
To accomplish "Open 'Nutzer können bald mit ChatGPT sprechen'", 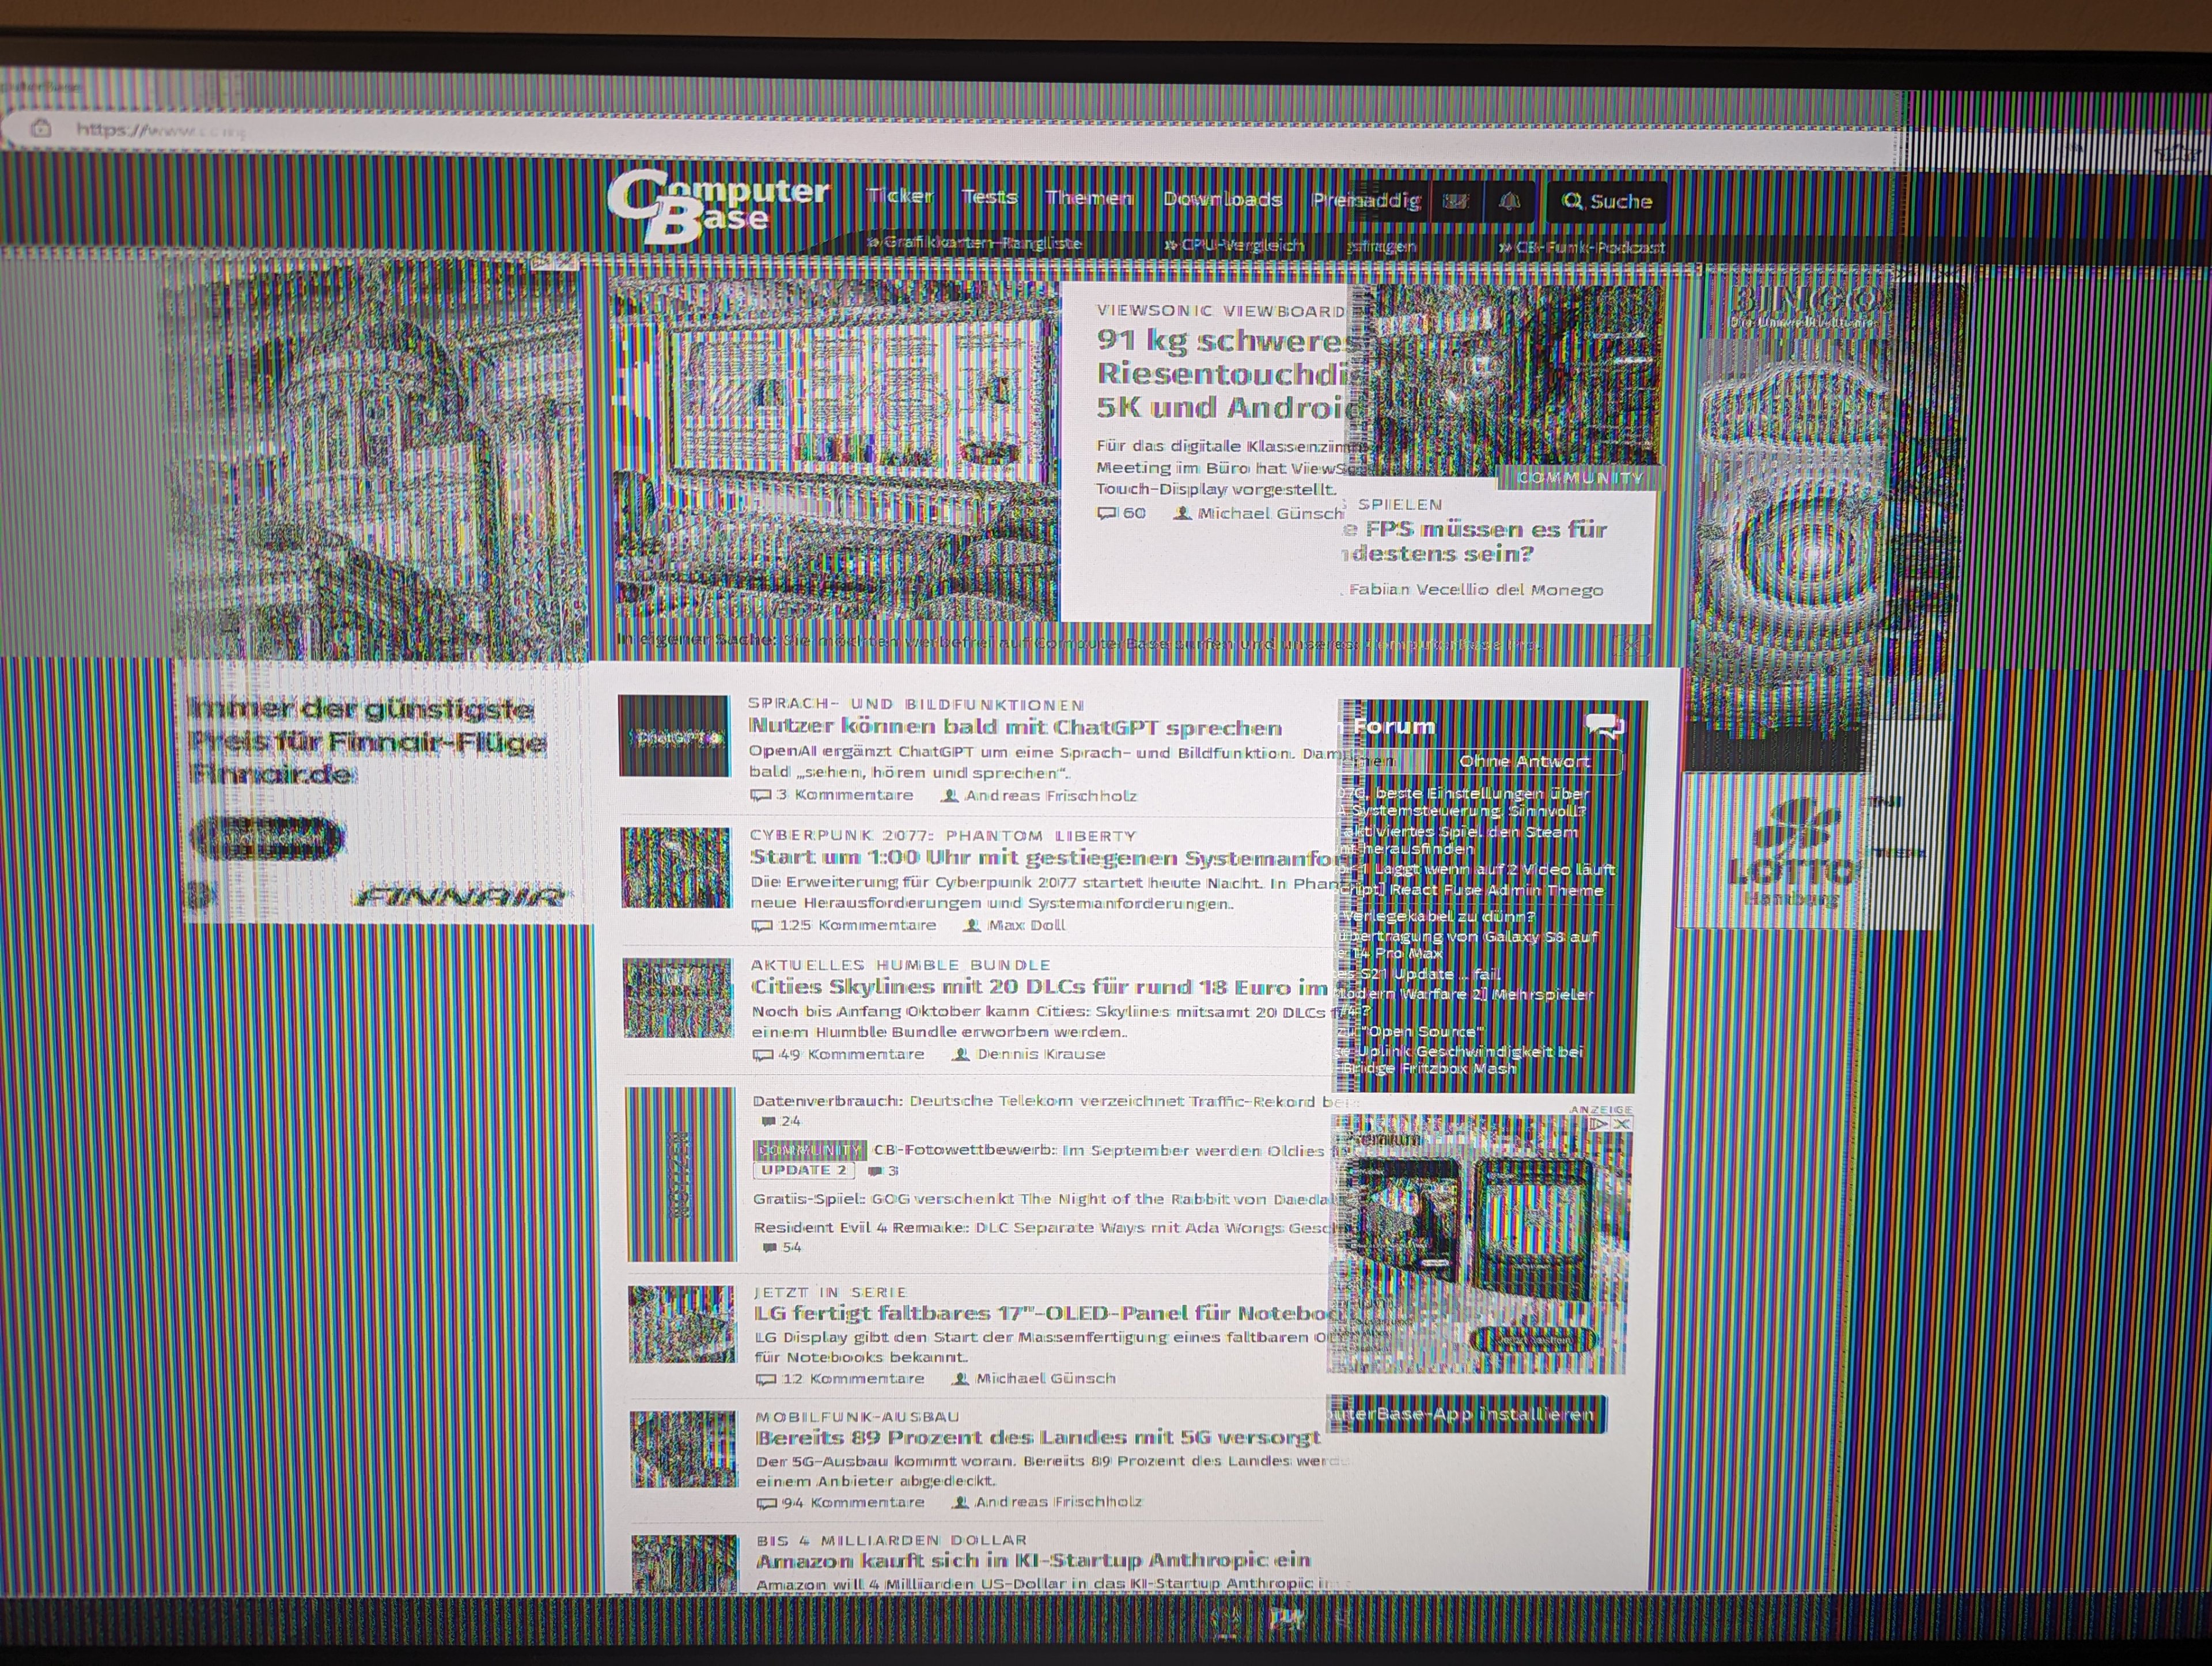I will tap(1014, 727).
